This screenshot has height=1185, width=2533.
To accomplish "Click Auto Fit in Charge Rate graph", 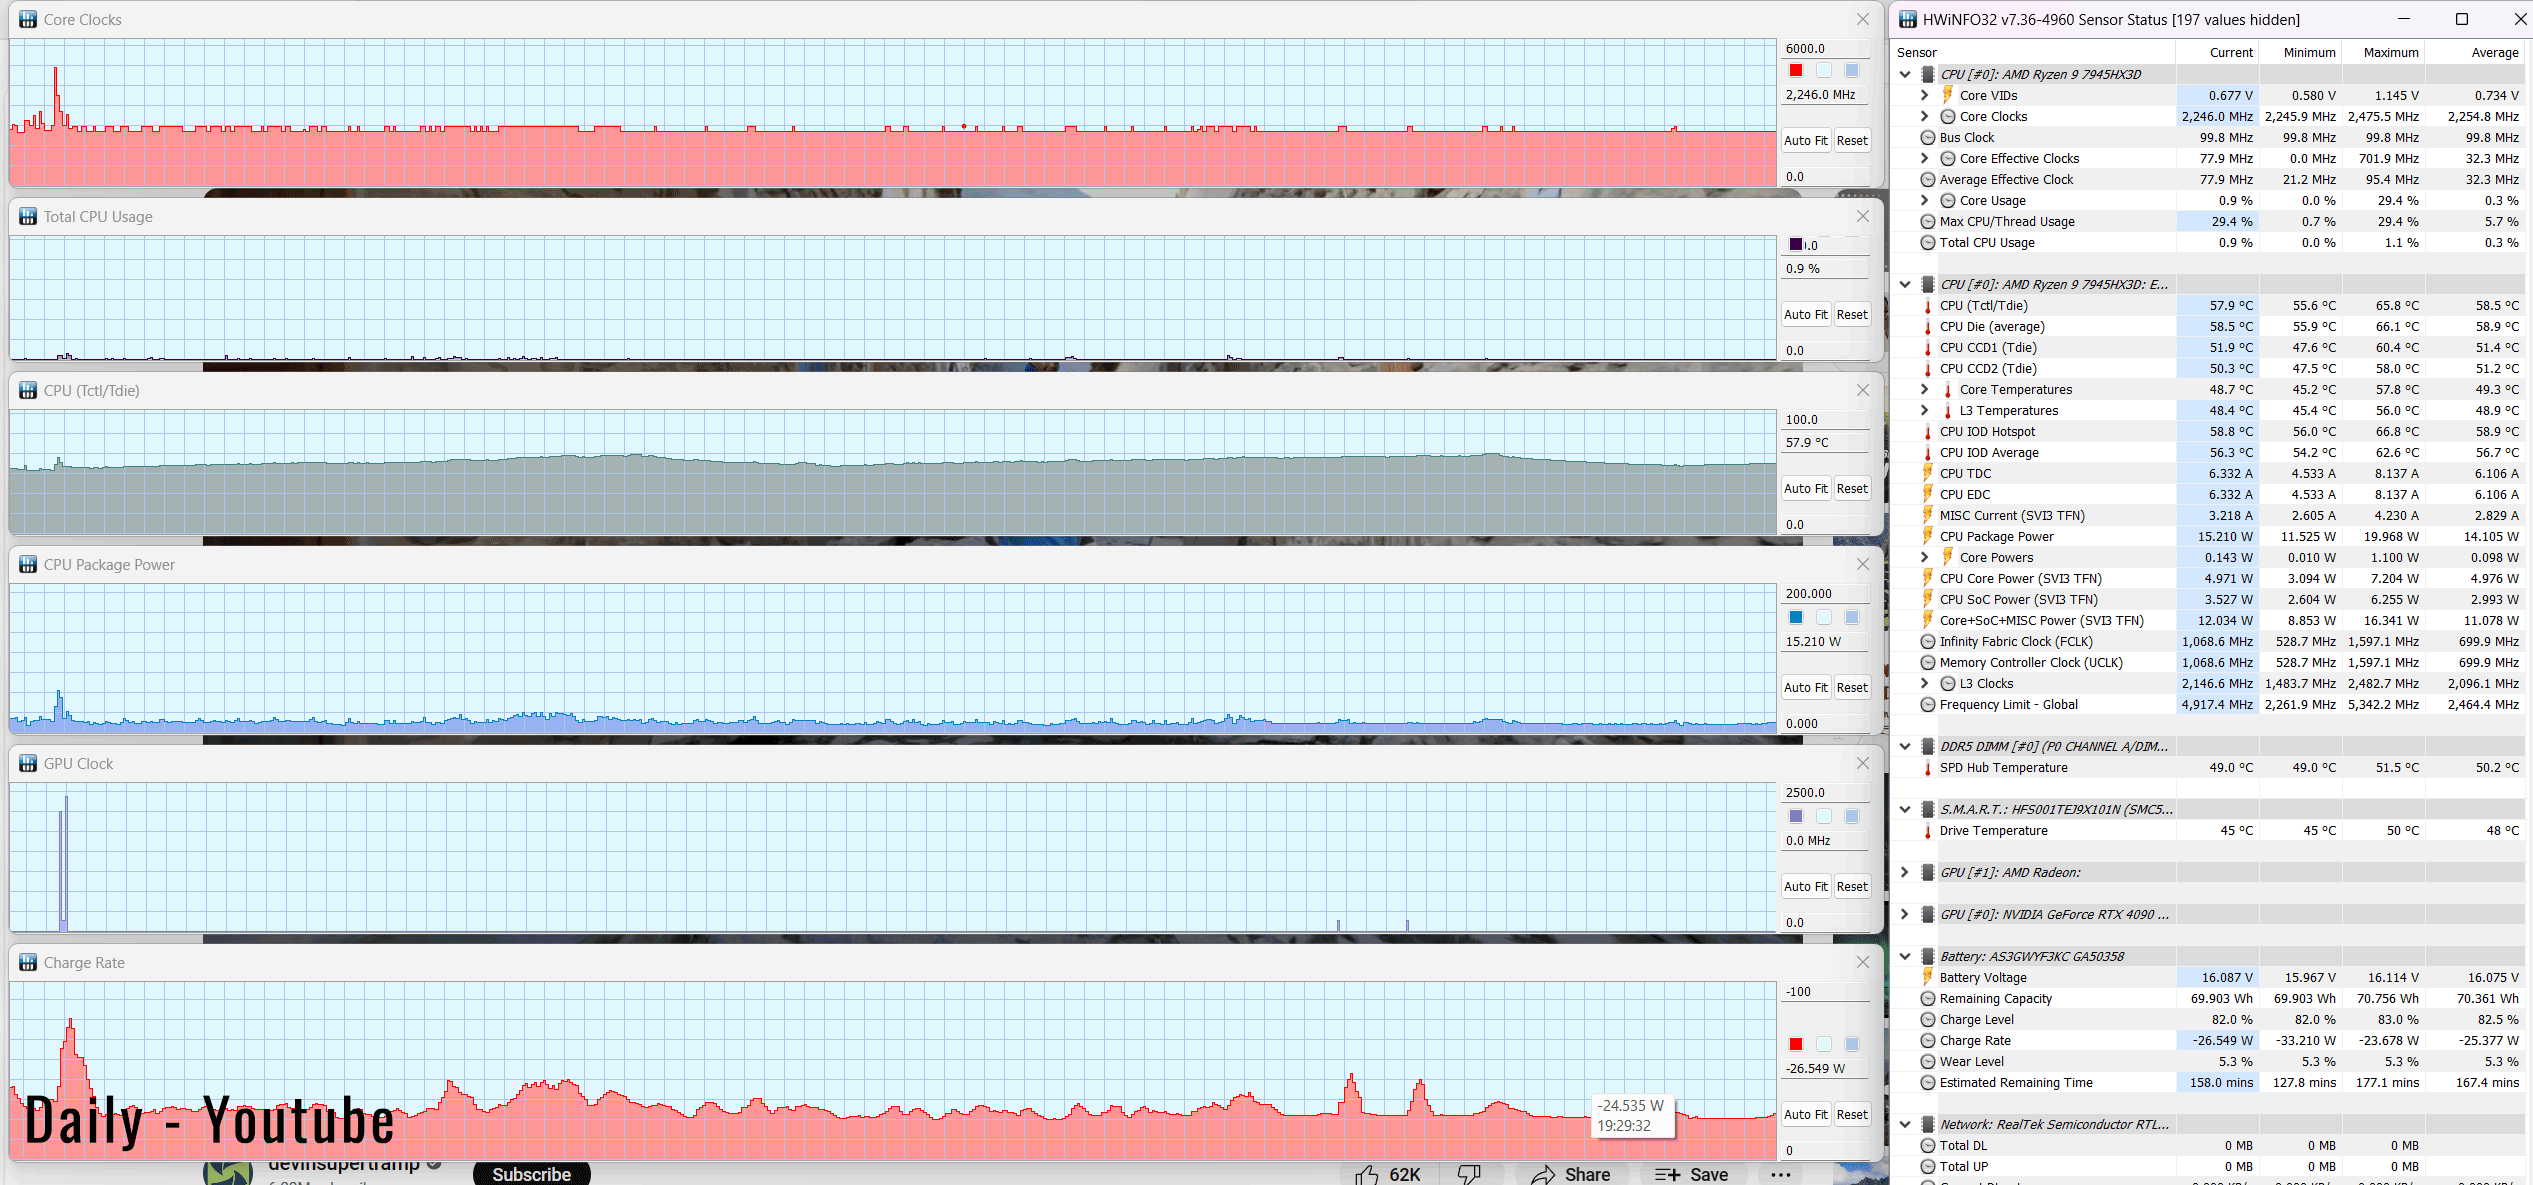I will [x=1805, y=1115].
